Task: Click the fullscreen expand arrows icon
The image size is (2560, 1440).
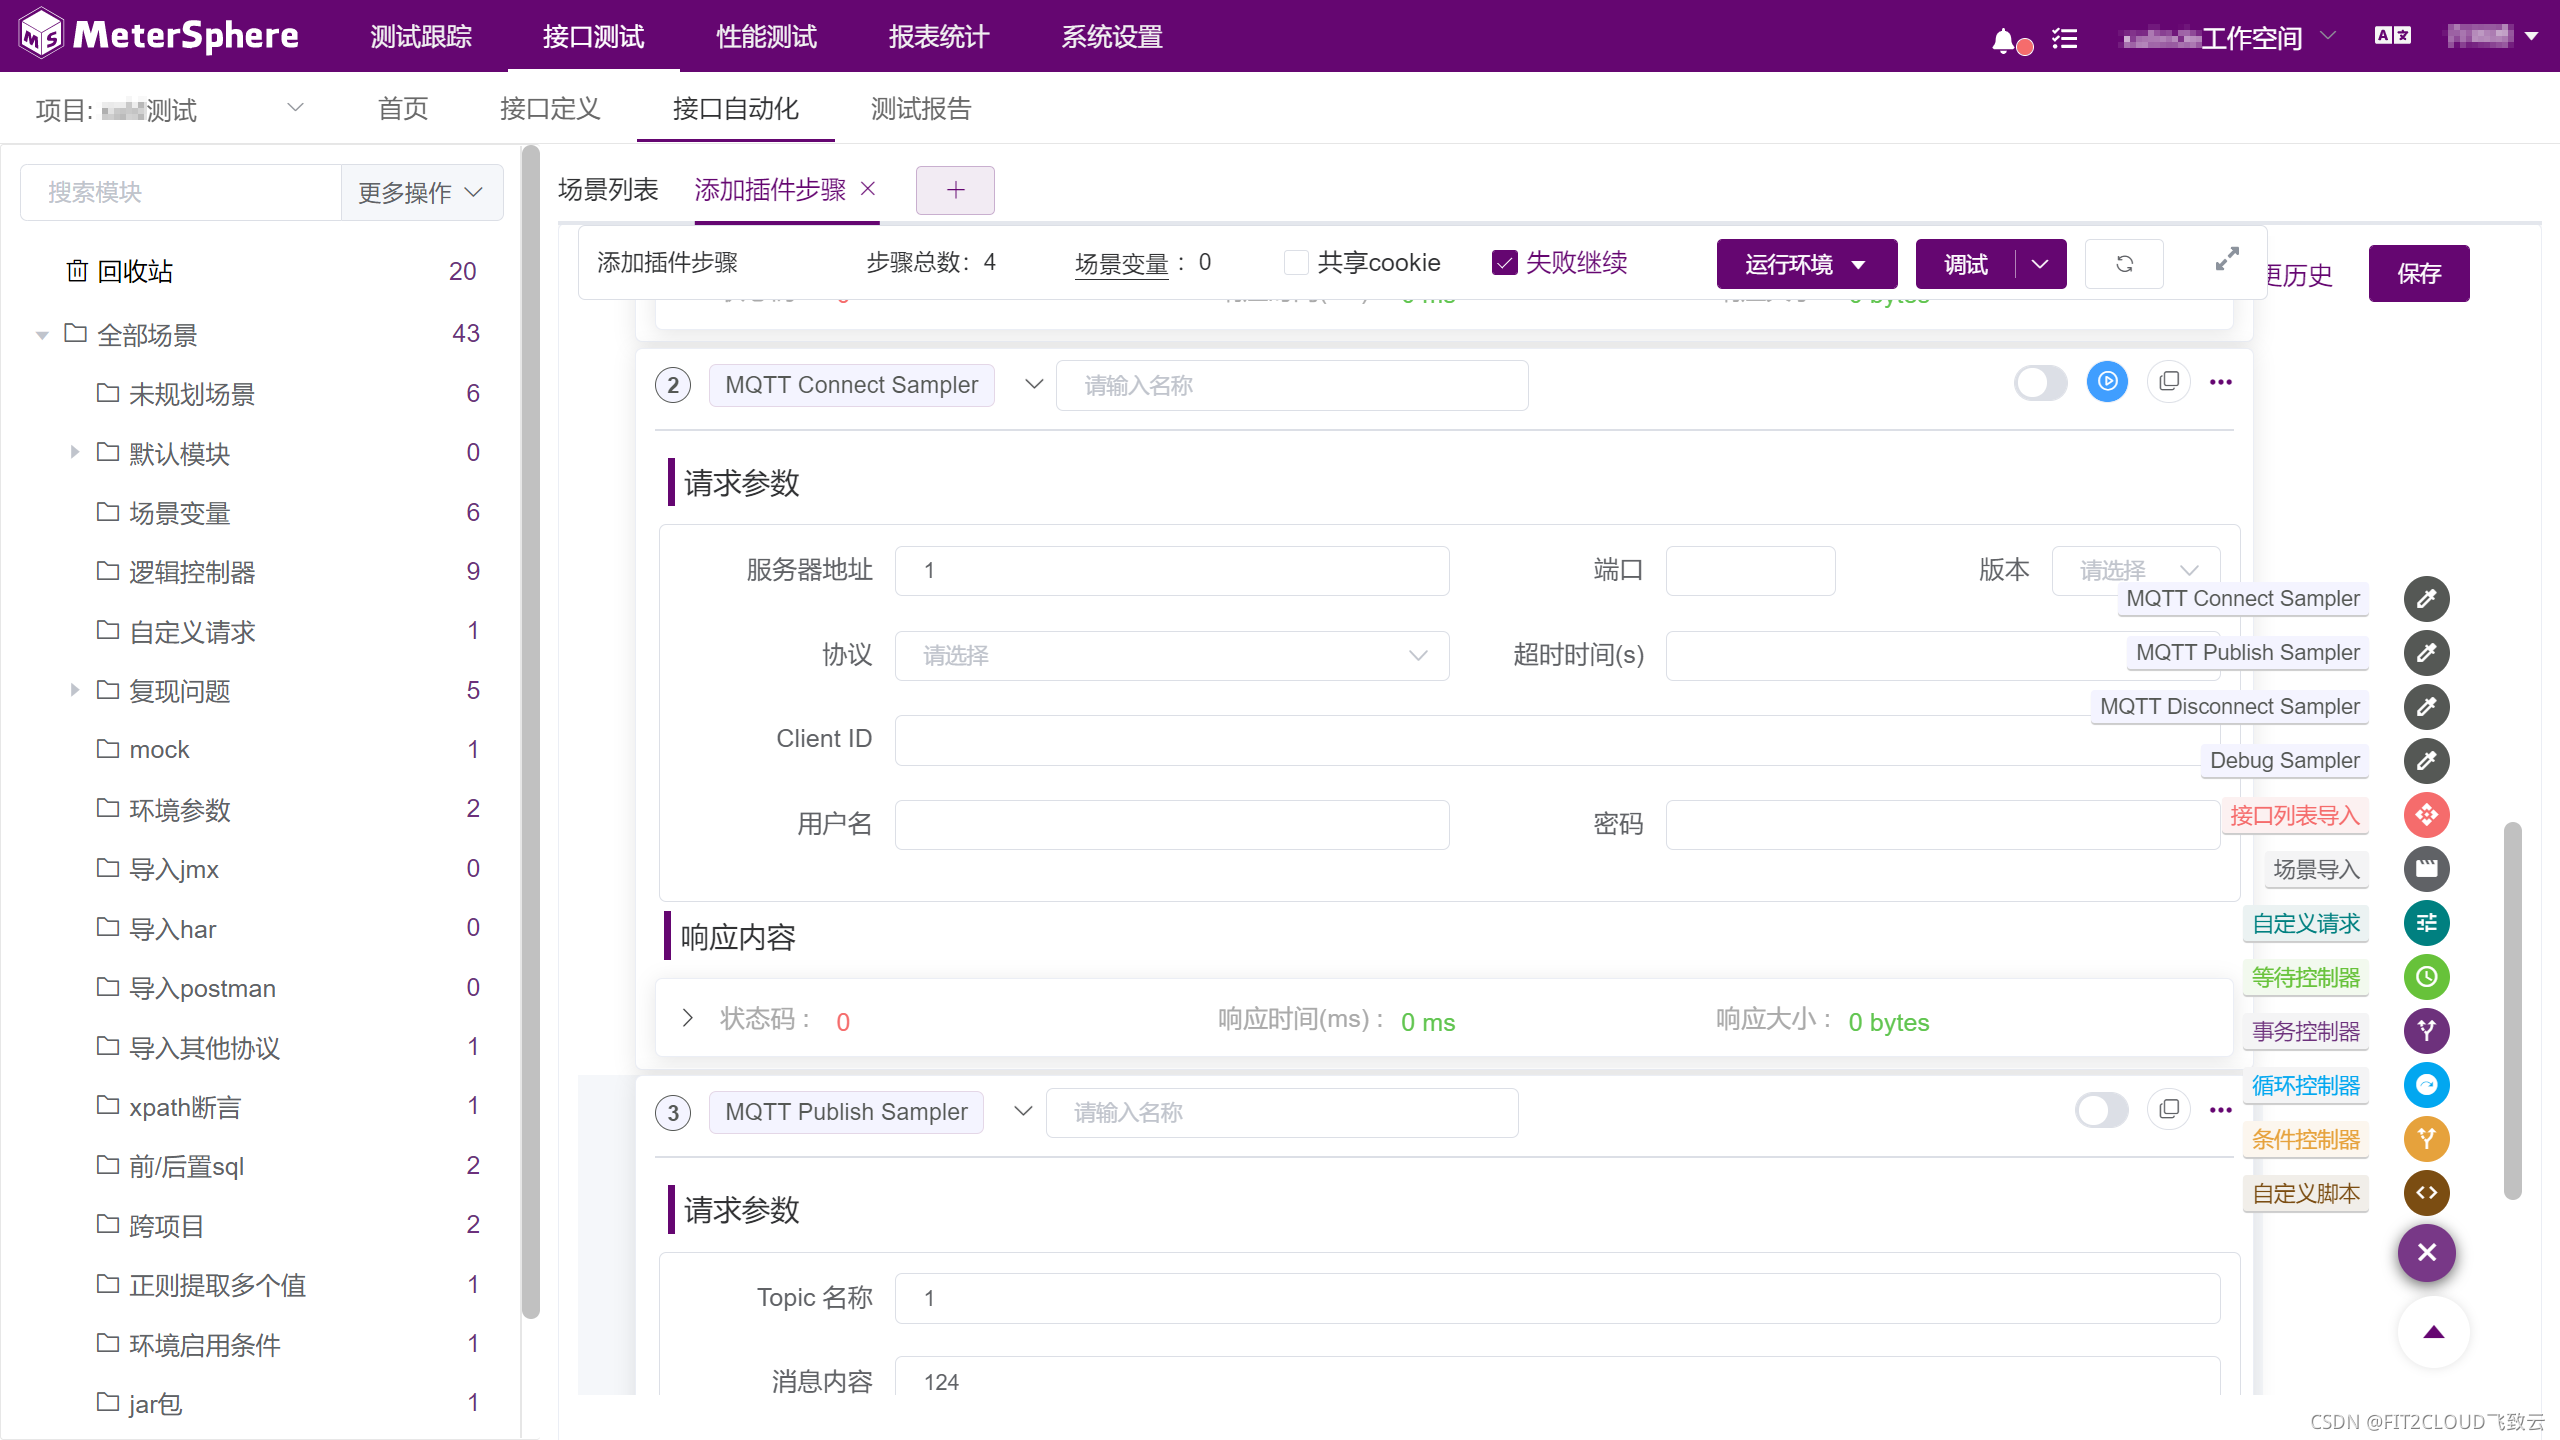Action: pos(2227,259)
